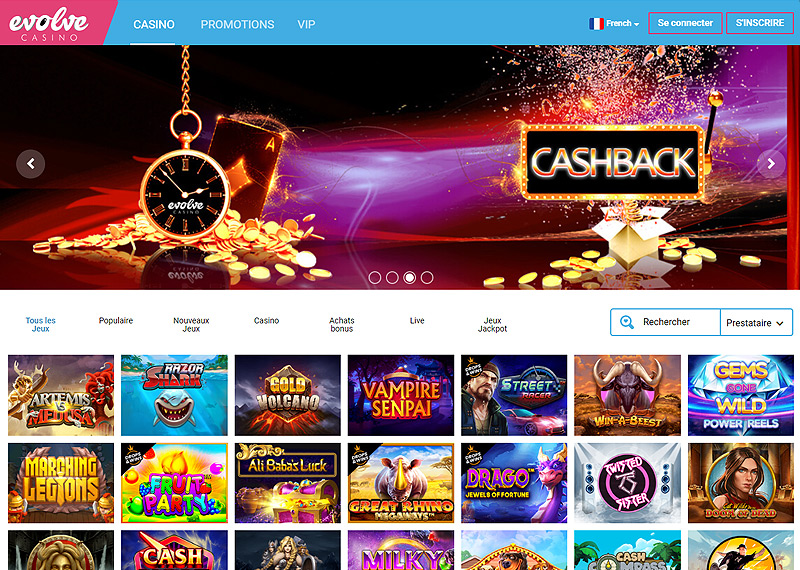Launch the Gold Volcano game

[288, 395]
